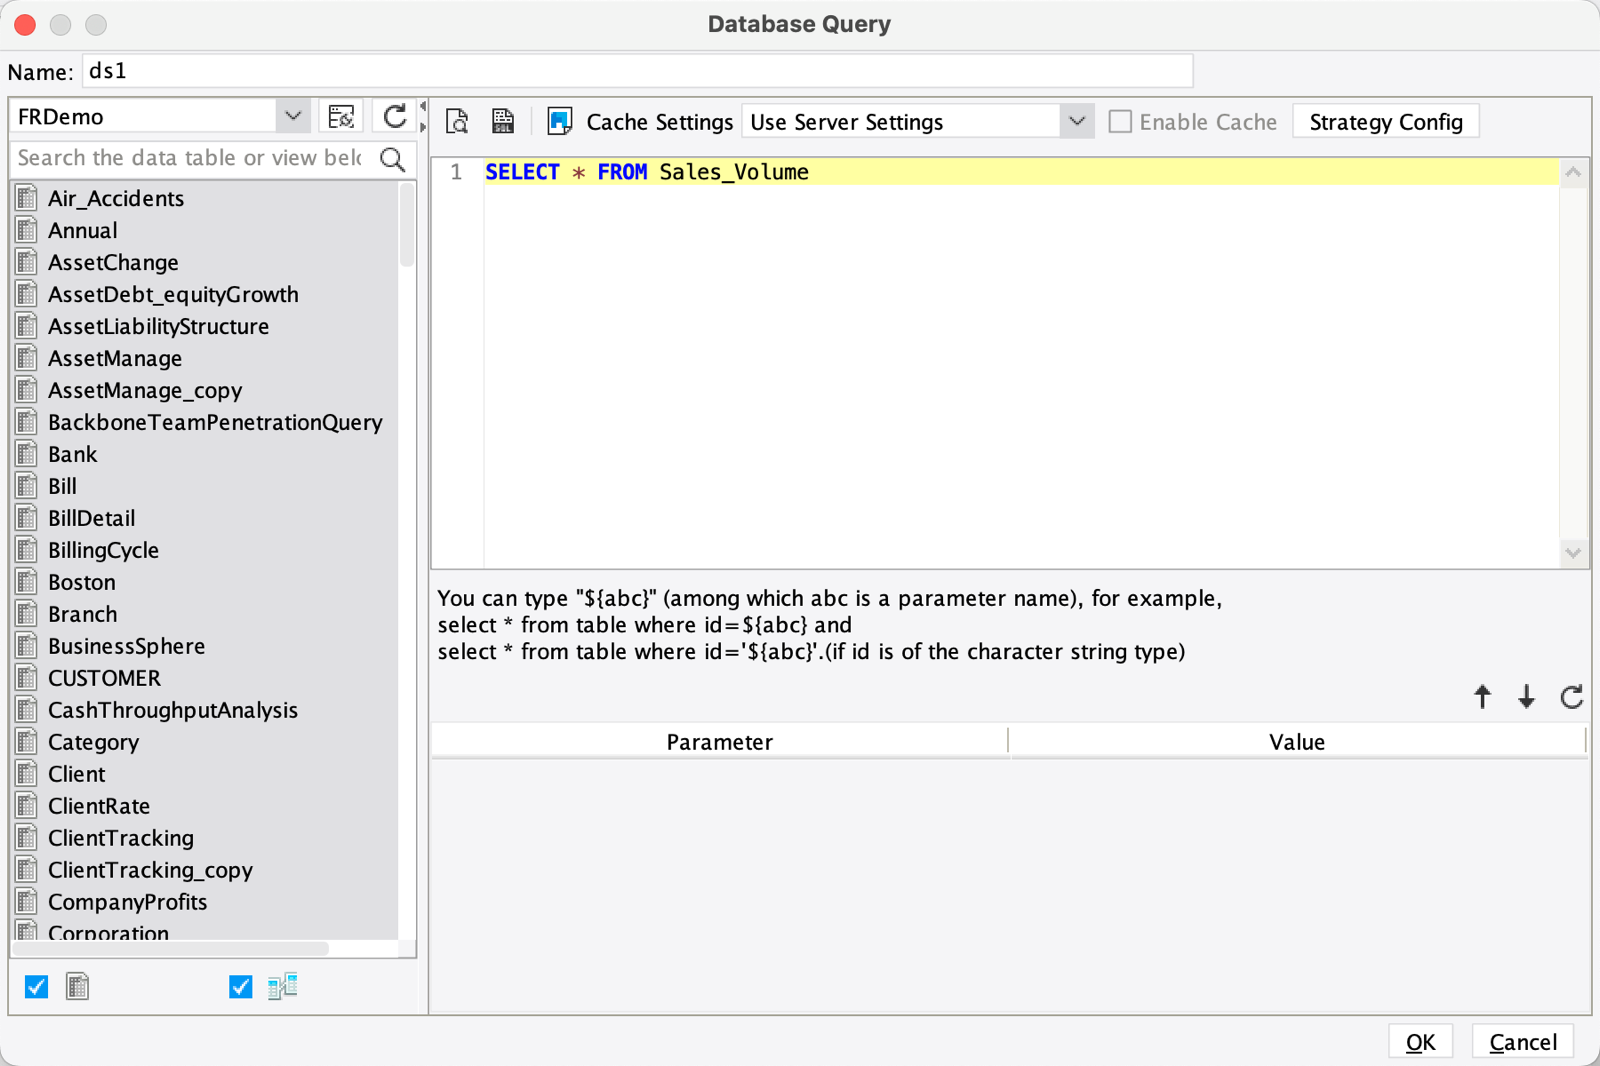The height and width of the screenshot is (1066, 1600).
Task: Confirm the query with OK
Action: coord(1420,1041)
